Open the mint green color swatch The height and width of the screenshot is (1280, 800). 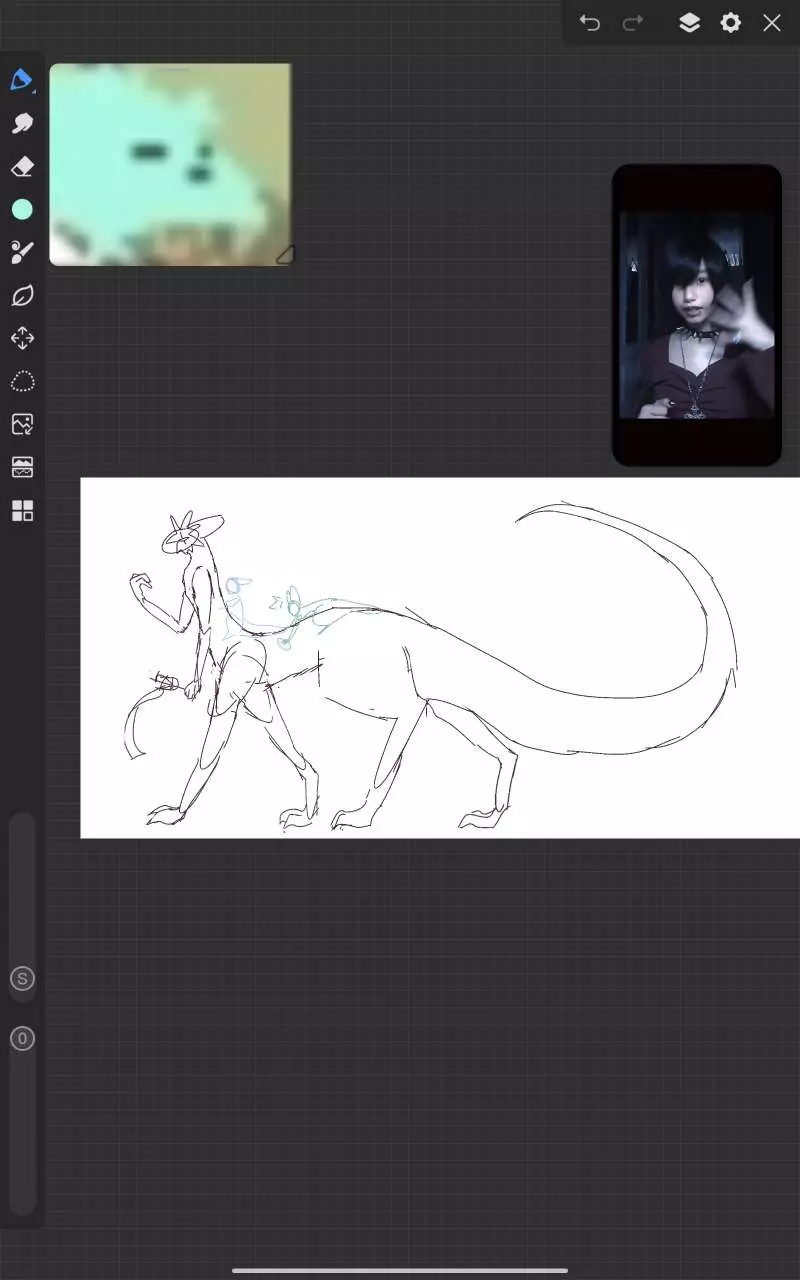pyautogui.click(x=22, y=209)
